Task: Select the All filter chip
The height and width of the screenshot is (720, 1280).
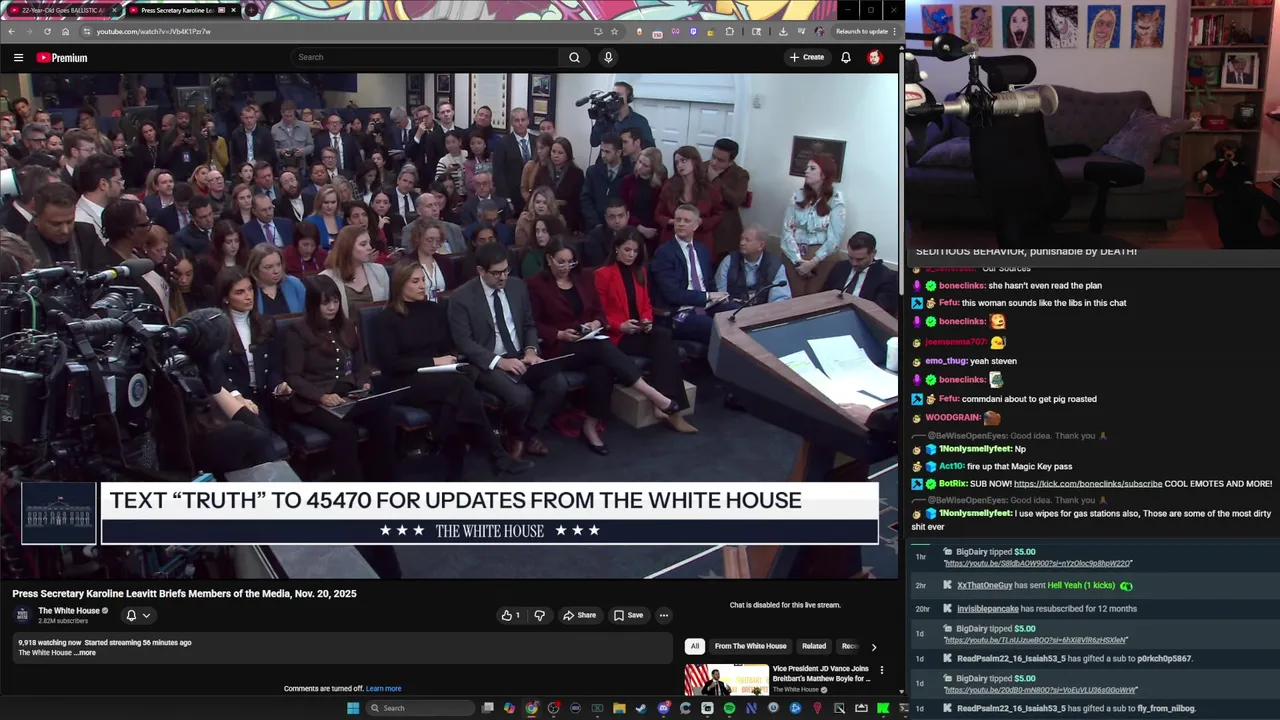Action: (695, 646)
